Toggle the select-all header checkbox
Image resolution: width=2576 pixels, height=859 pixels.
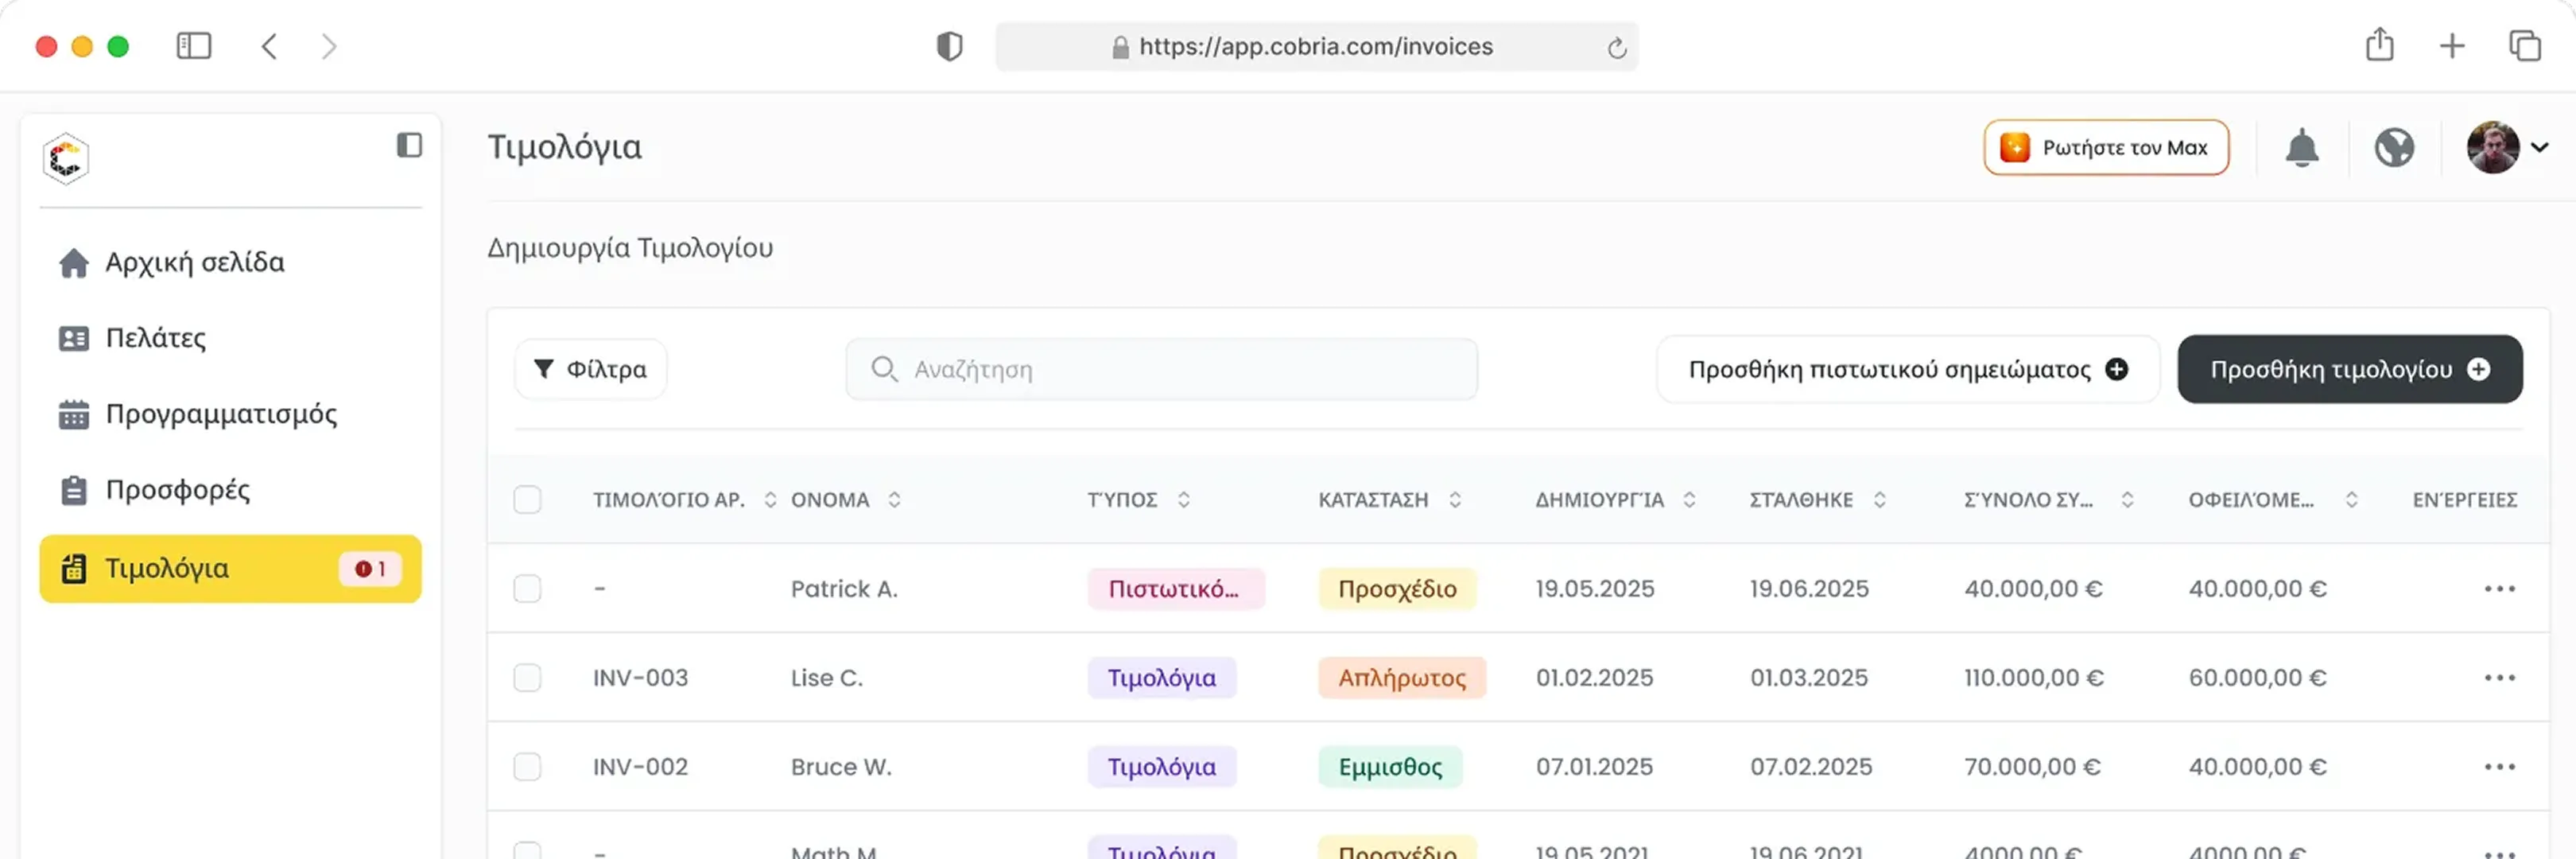527,500
